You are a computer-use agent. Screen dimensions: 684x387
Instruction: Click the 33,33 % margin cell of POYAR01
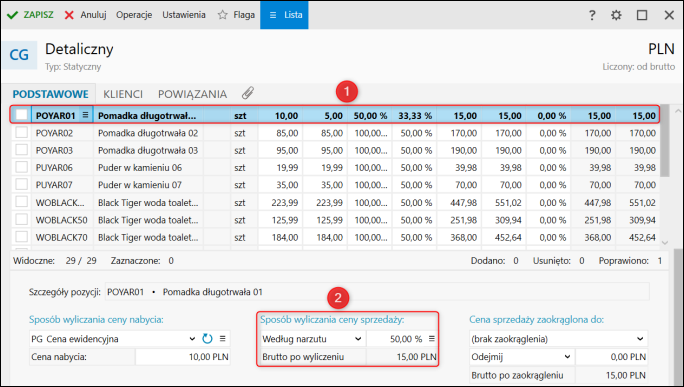coord(415,116)
